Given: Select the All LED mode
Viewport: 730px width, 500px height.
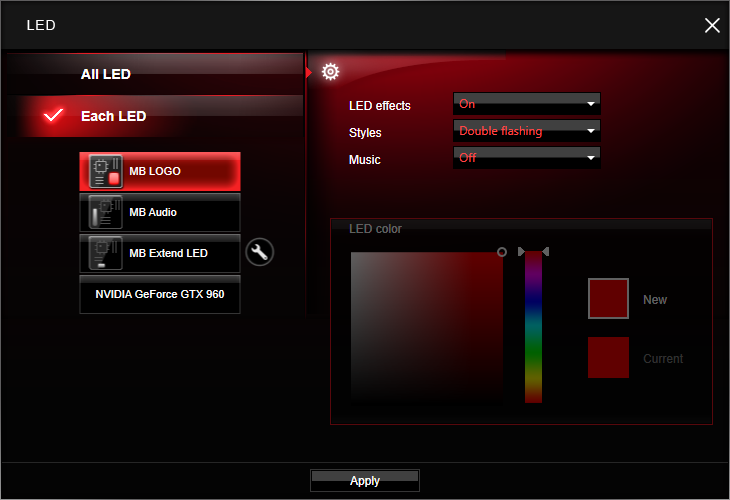Looking at the screenshot, I should (x=106, y=74).
